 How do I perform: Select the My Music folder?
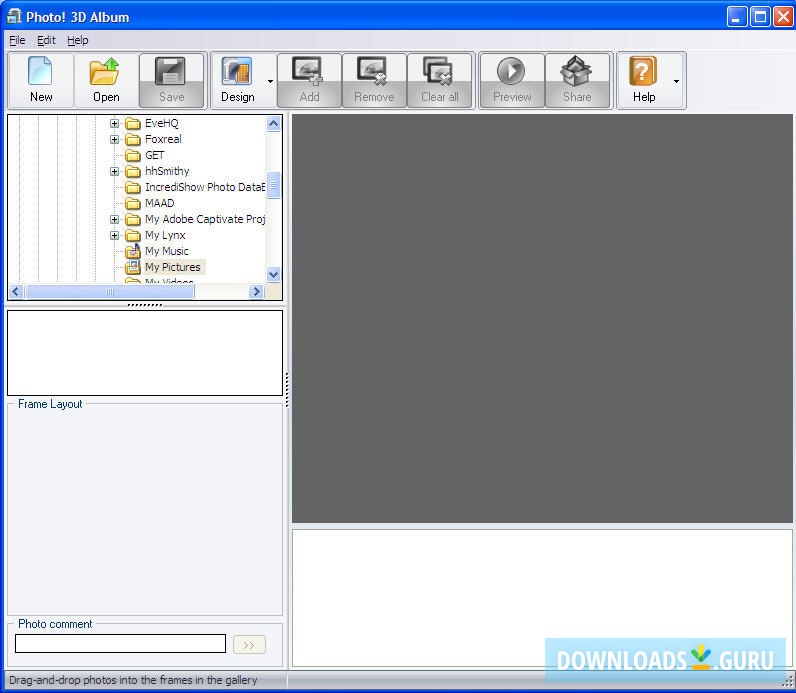167,251
